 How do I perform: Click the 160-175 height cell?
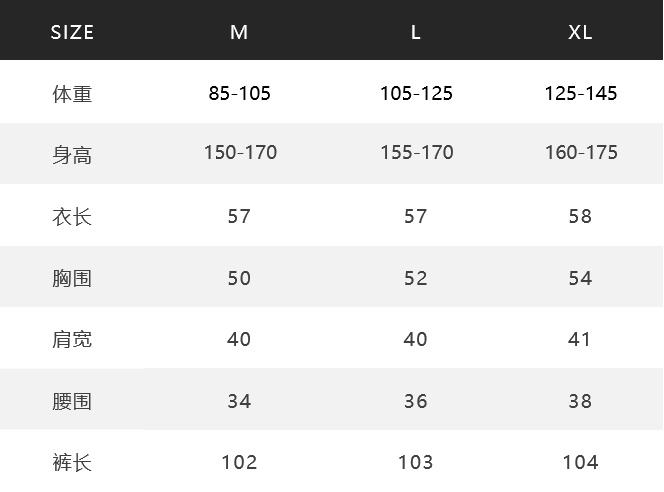pos(581,152)
